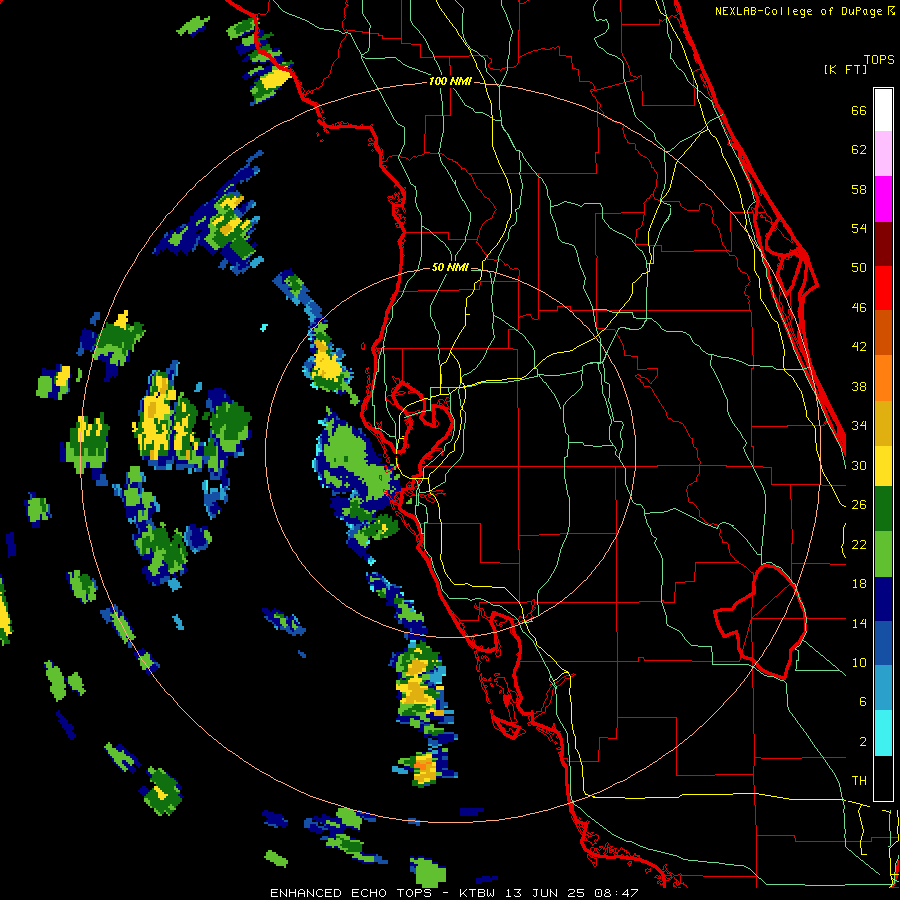
Task: Click the 42 legend value
Action: click(x=859, y=346)
